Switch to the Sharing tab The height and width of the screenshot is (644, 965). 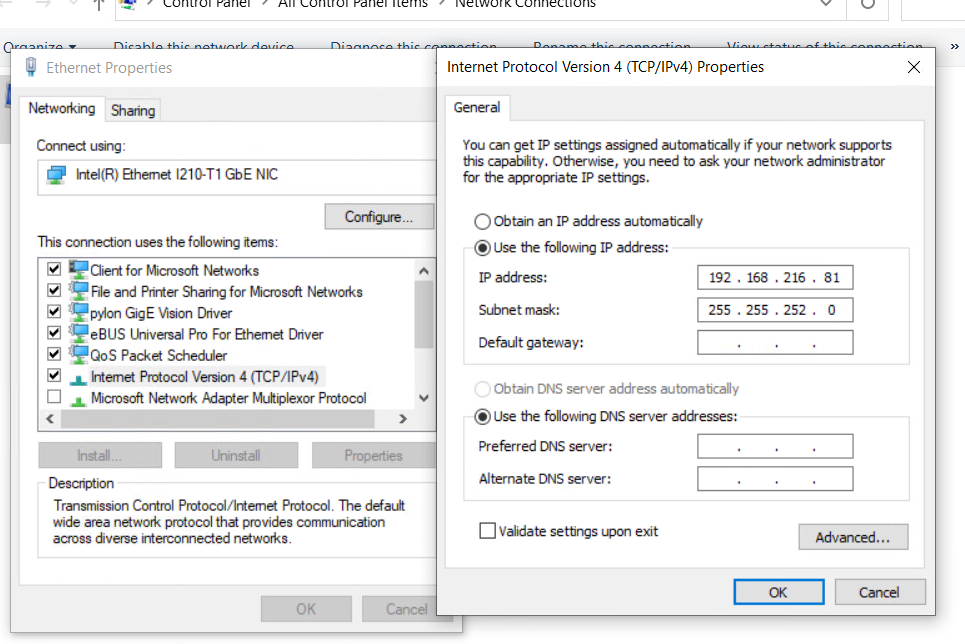click(x=133, y=111)
